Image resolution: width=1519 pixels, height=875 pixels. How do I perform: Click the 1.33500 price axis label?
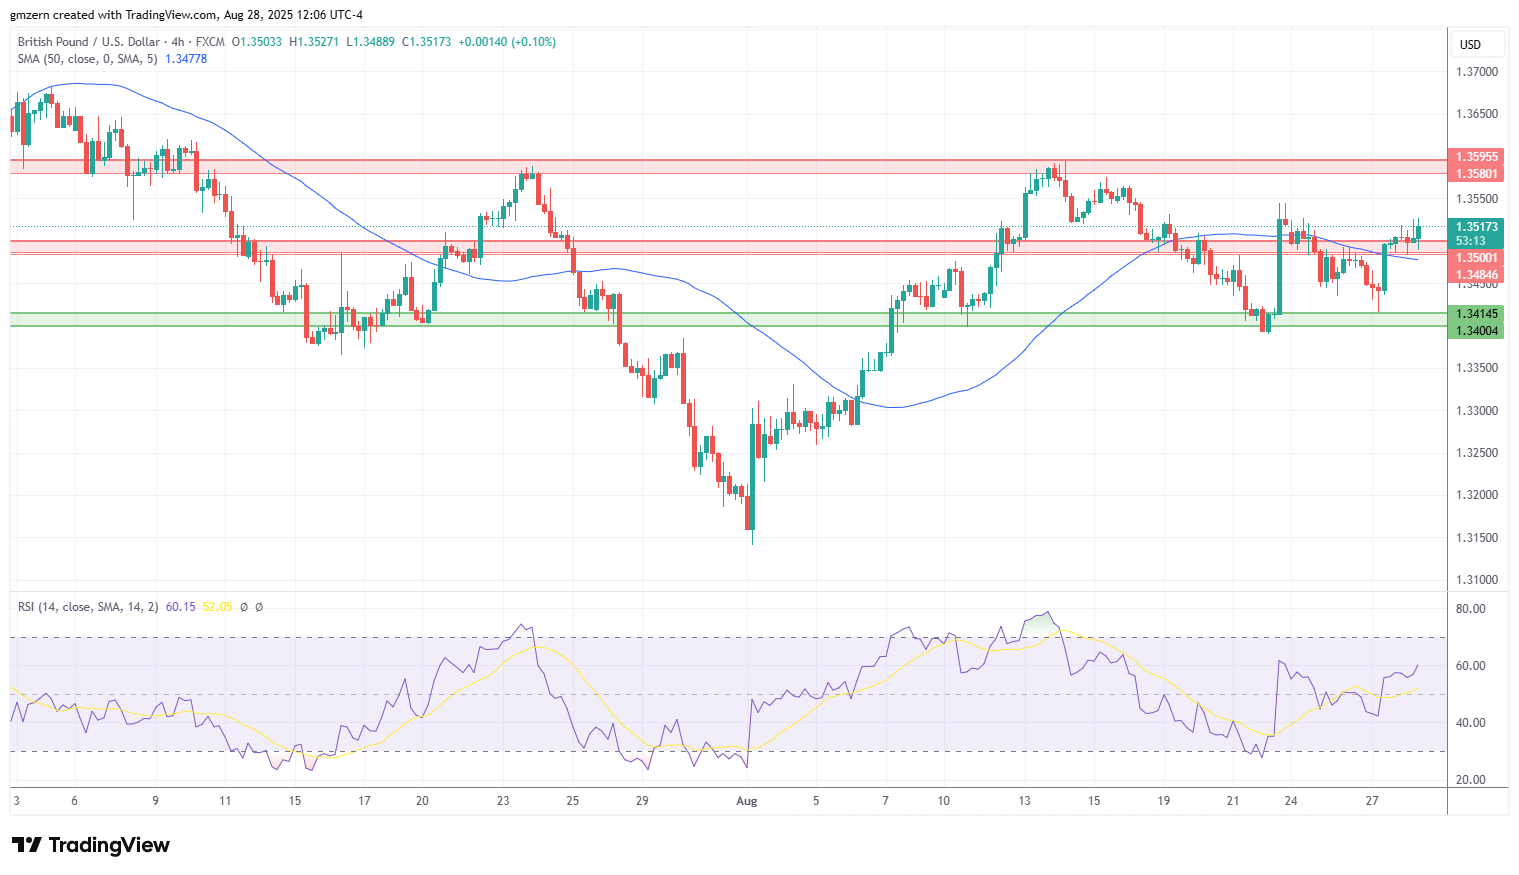tap(1477, 368)
